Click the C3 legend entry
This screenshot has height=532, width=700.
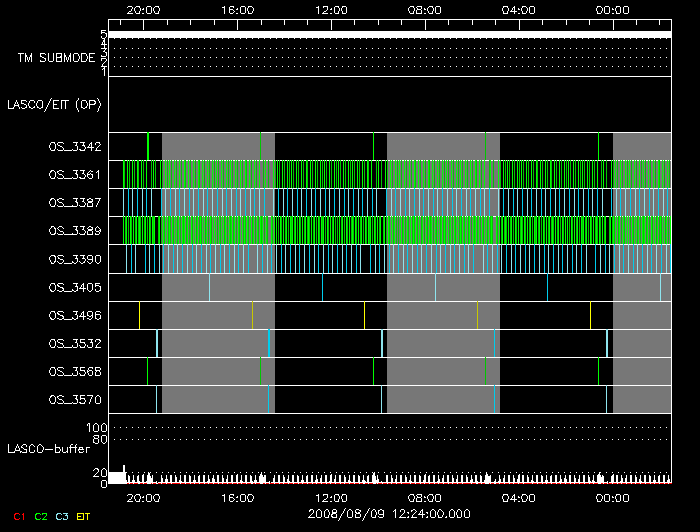click(63, 515)
